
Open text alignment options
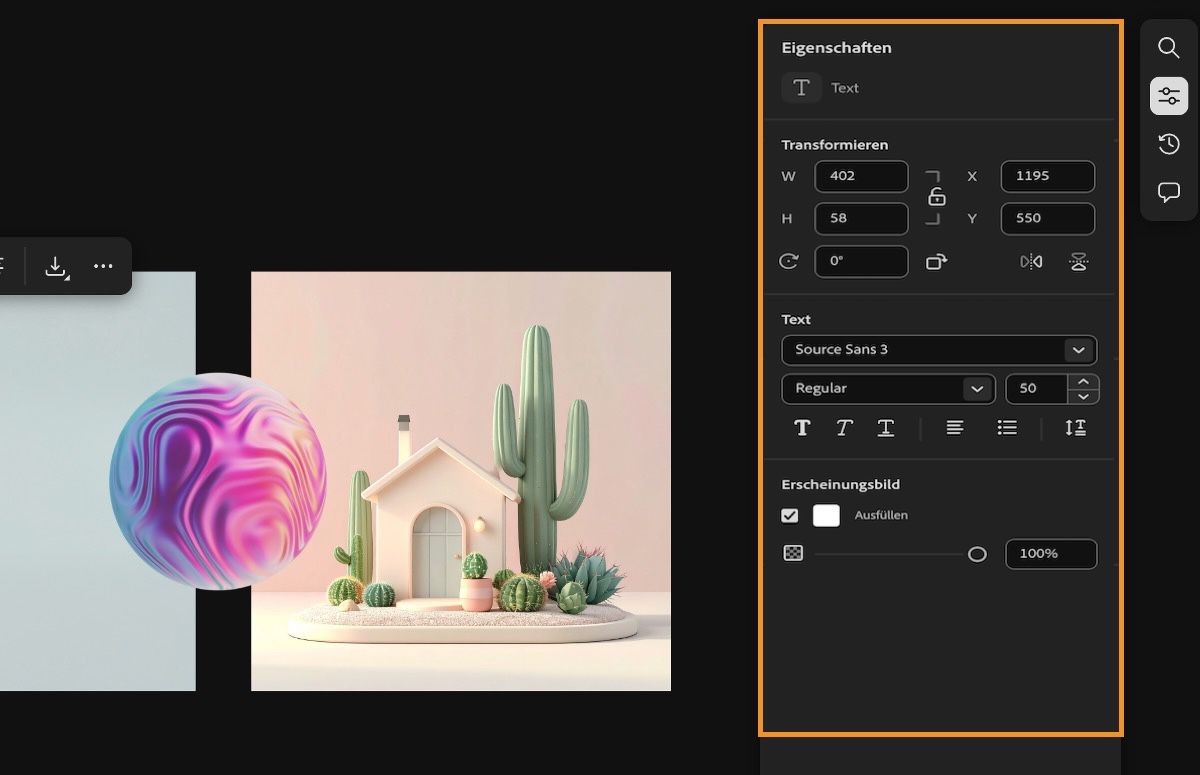tap(955, 427)
